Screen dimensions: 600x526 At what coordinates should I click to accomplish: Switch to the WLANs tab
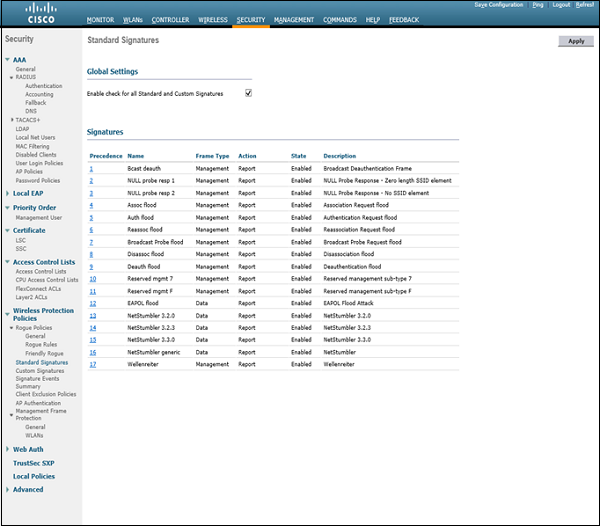coord(132,20)
